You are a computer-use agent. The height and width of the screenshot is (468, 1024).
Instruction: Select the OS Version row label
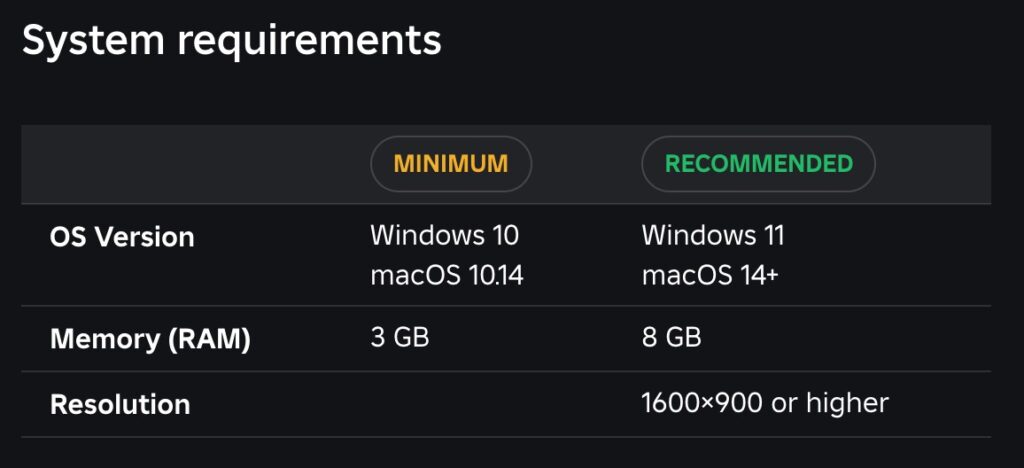coord(122,237)
